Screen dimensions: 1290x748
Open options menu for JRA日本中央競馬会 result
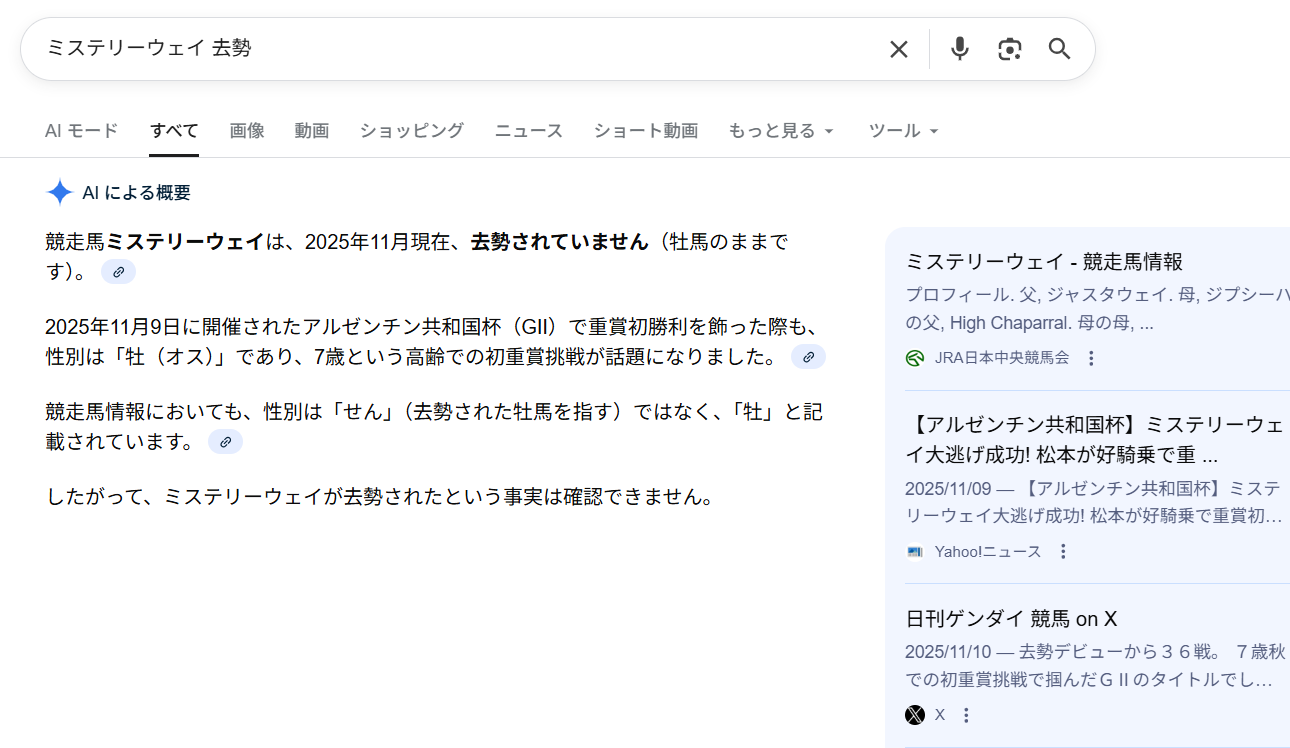point(1091,358)
